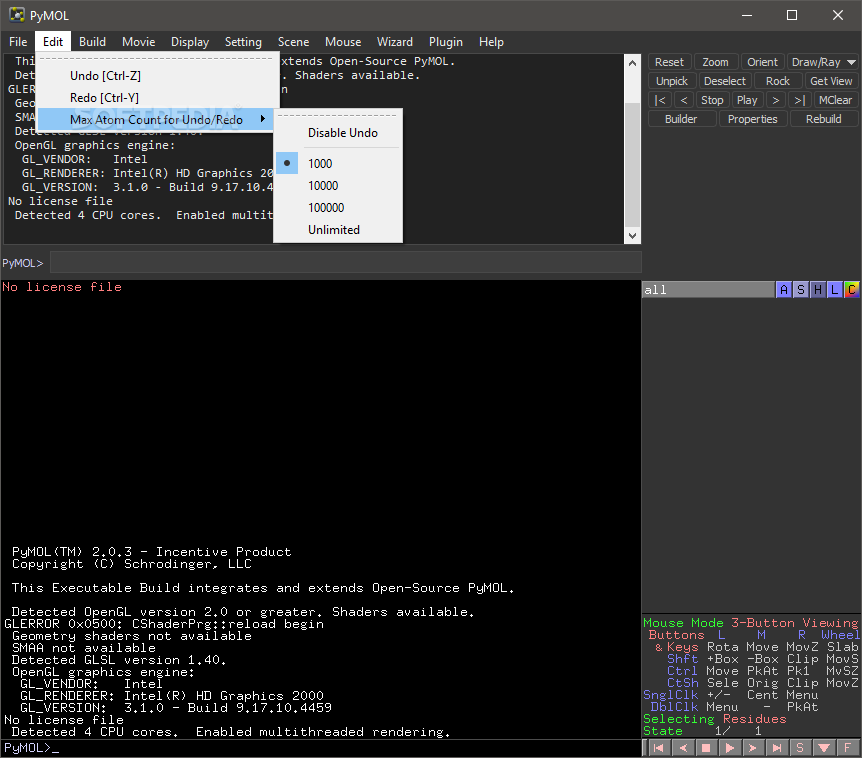
Task: Open the C color menu for all
Action: click(x=852, y=290)
